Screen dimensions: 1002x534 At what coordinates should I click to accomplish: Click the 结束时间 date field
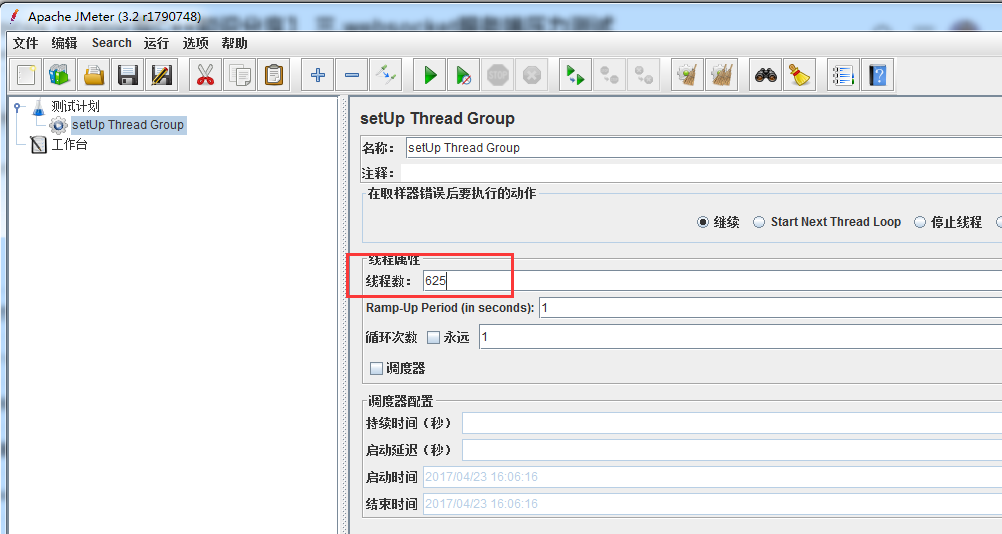pos(713,504)
